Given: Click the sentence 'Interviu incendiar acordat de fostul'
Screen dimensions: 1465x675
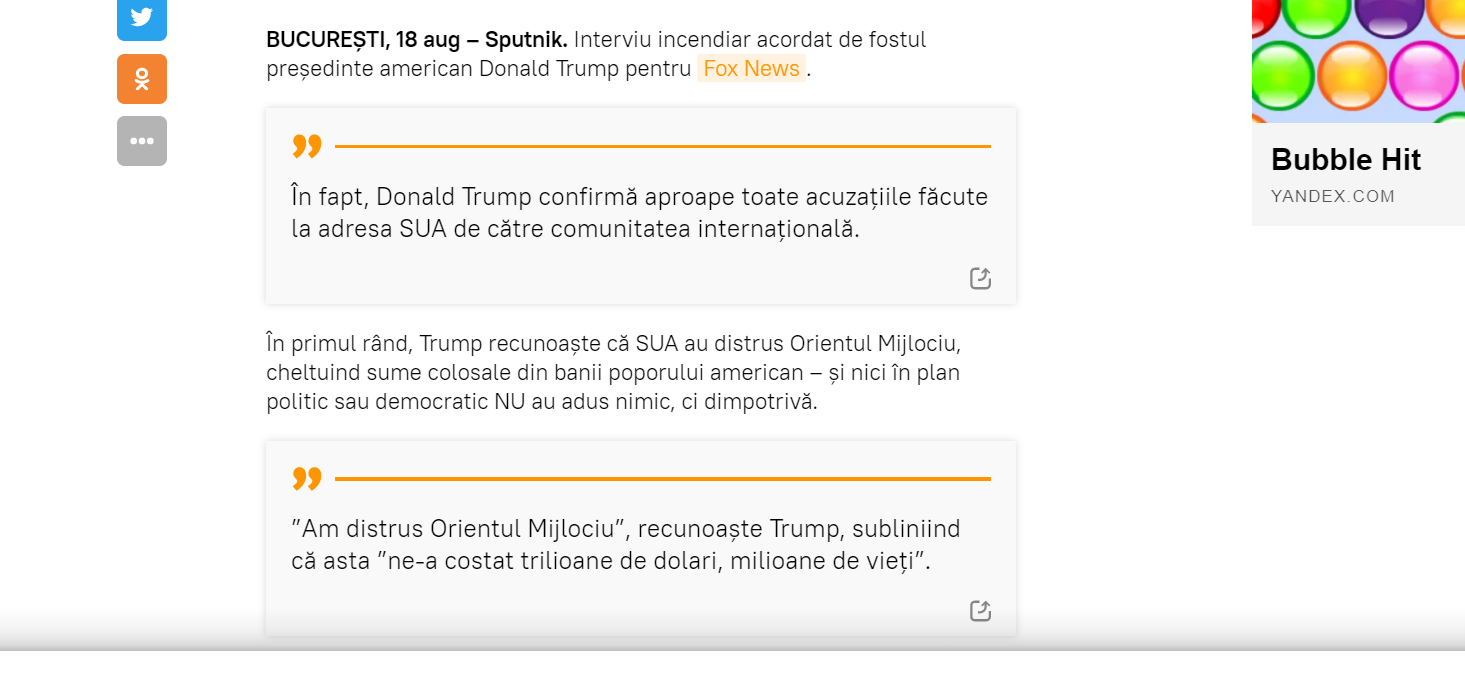Looking at the screenshot, I should coord(750,40).
